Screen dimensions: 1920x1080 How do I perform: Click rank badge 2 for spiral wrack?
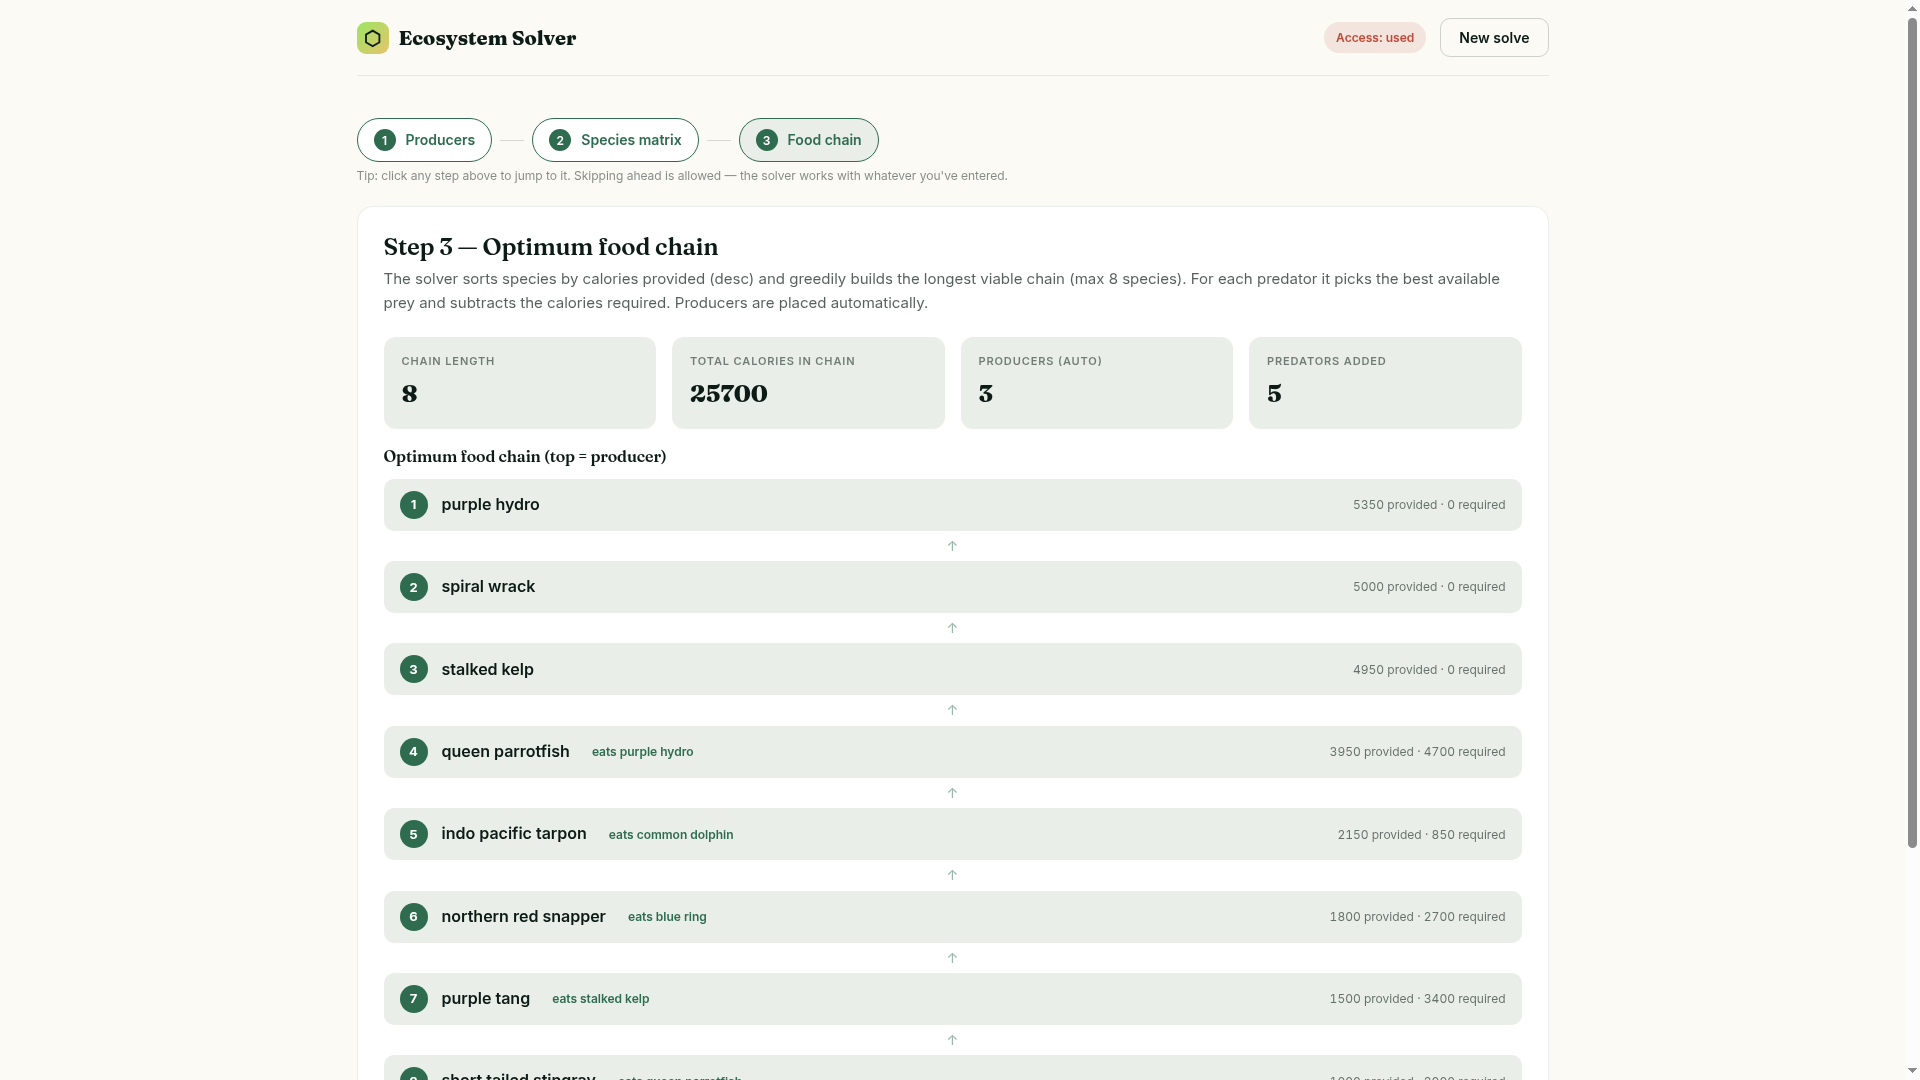pyautogui.click(x=414, y=587)
